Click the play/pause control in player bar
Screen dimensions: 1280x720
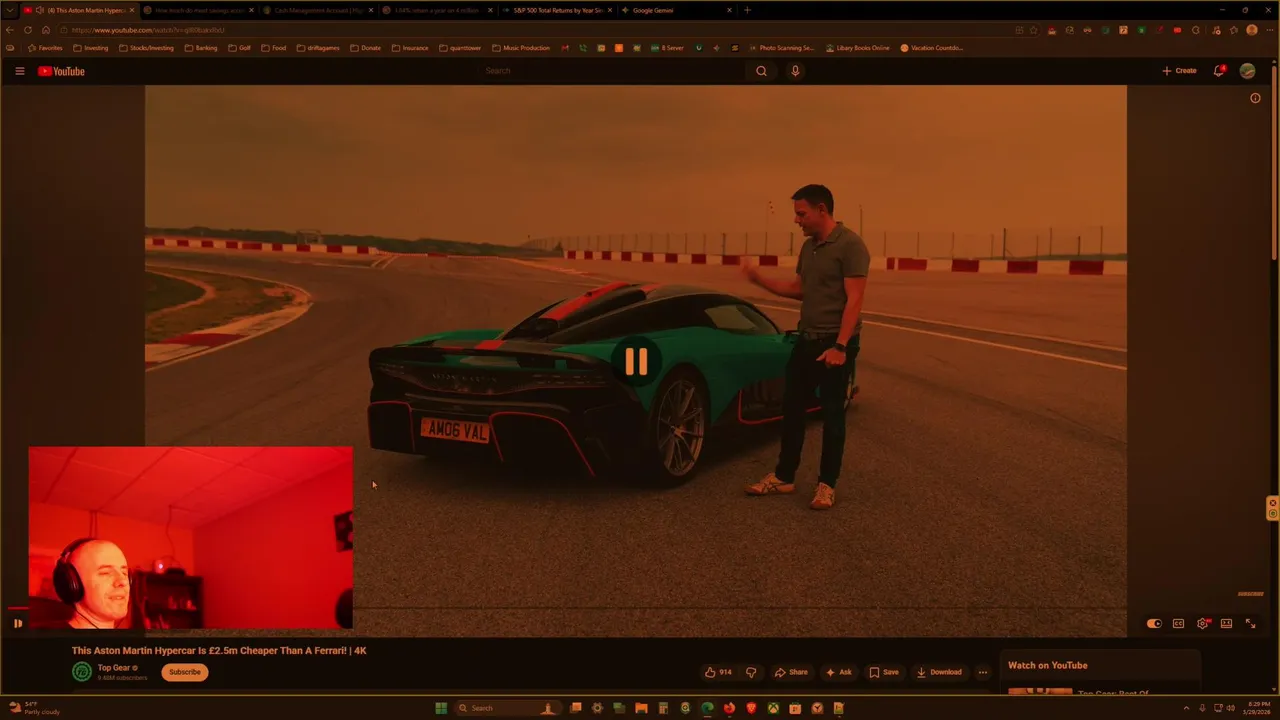[x=17, y=623]
